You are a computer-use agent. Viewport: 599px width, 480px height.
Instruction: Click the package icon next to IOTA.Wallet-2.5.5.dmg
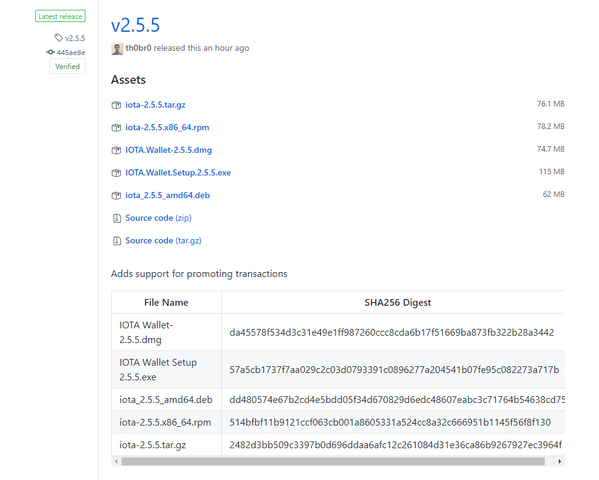point(116,150)
